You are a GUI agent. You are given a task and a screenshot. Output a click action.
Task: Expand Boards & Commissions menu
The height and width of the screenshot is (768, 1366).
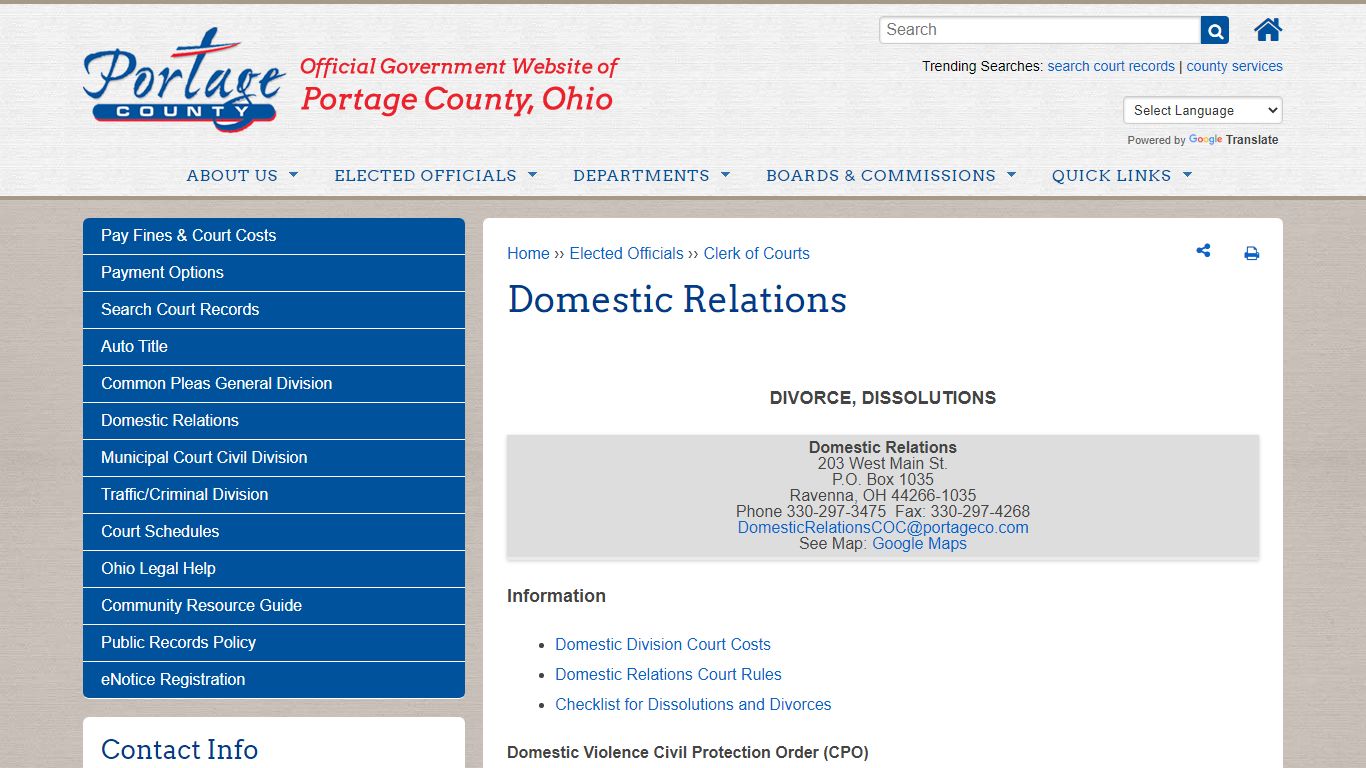891,175
